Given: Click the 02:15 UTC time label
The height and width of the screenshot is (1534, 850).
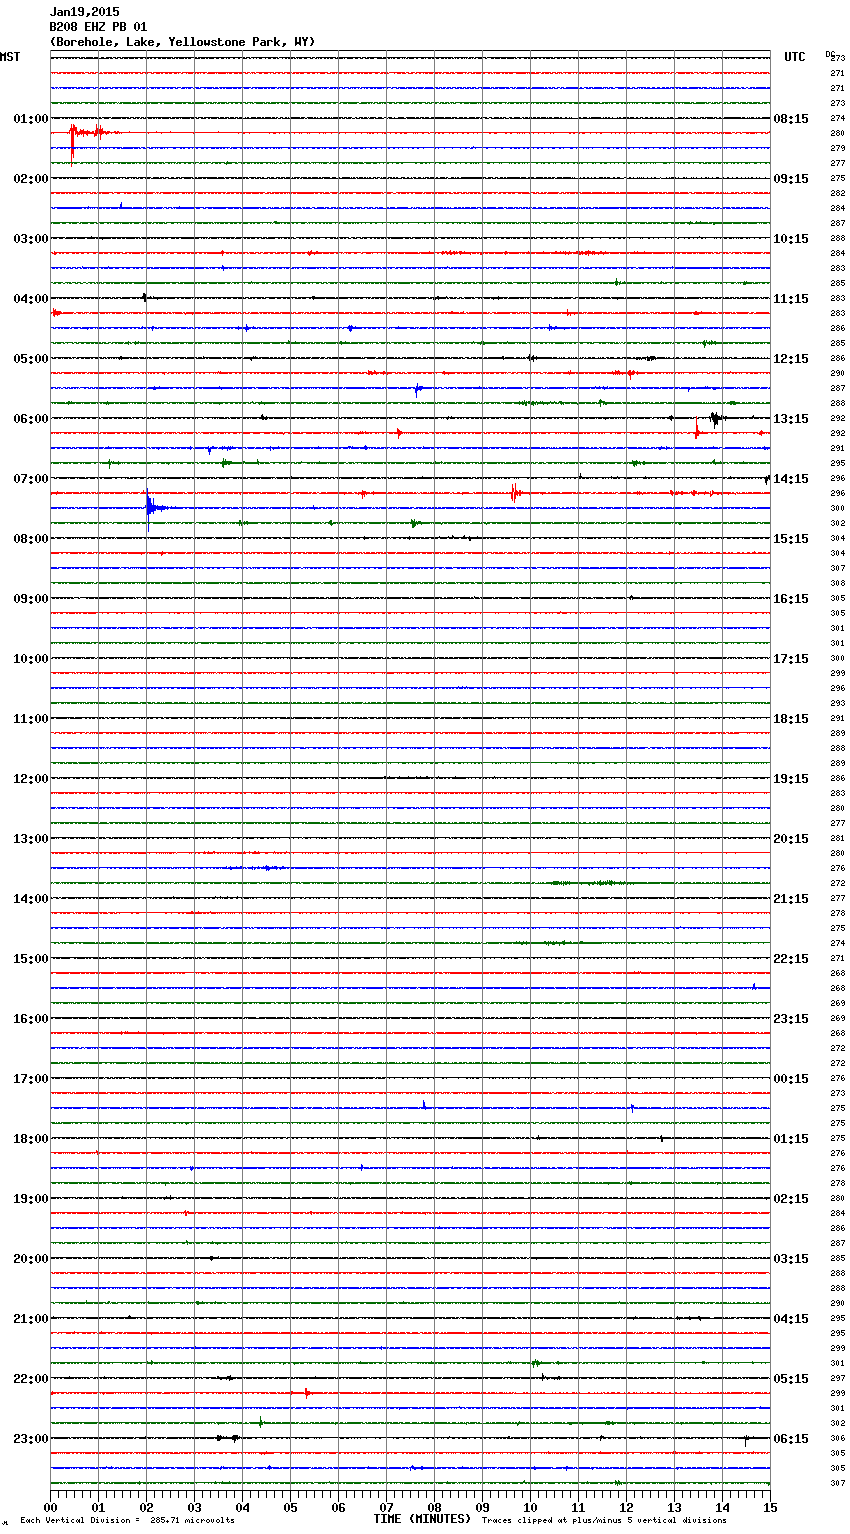Looking at the screenshot, I should tap(791, 1199).
